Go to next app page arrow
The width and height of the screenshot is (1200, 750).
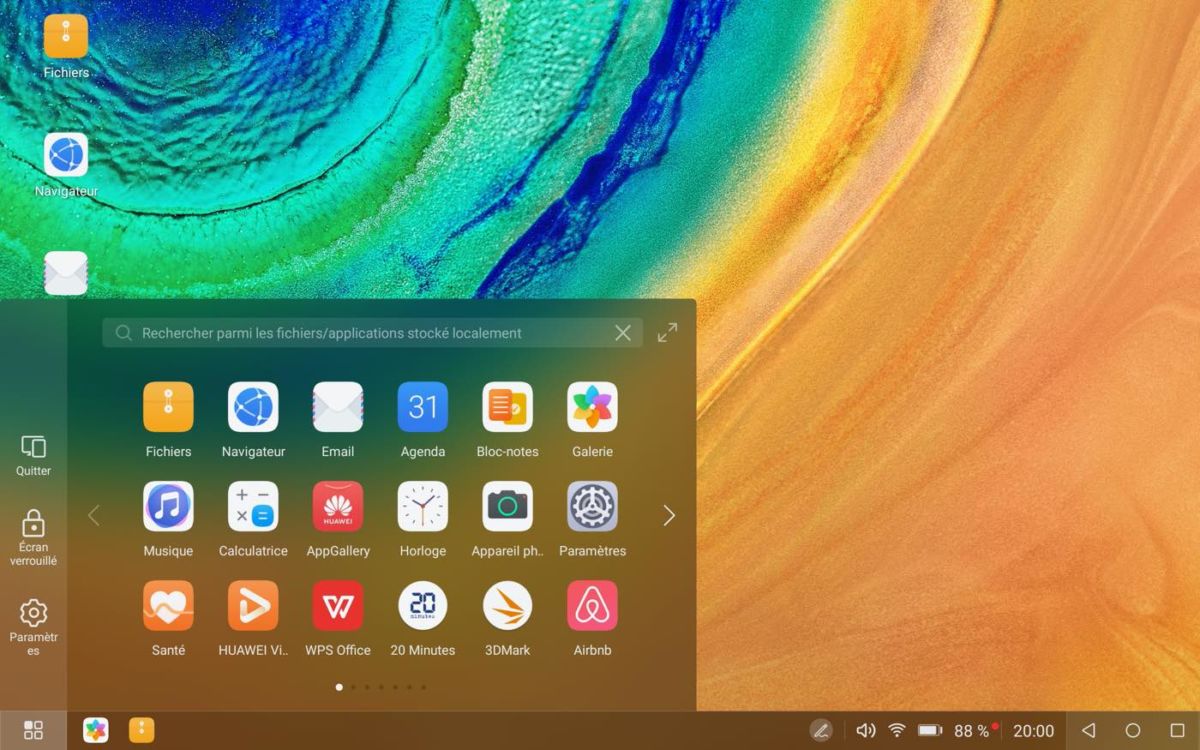point(669,516)
